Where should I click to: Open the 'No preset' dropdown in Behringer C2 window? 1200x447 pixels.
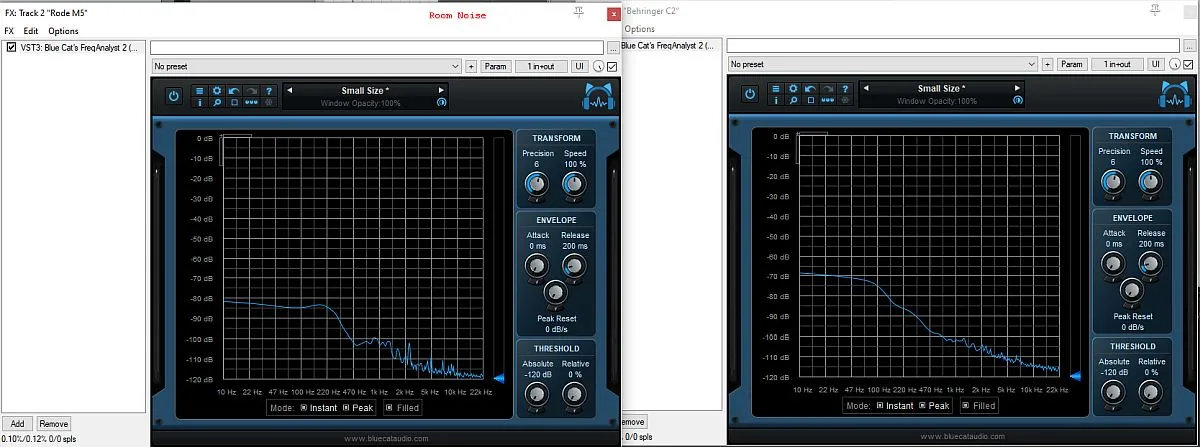(881, 64)
